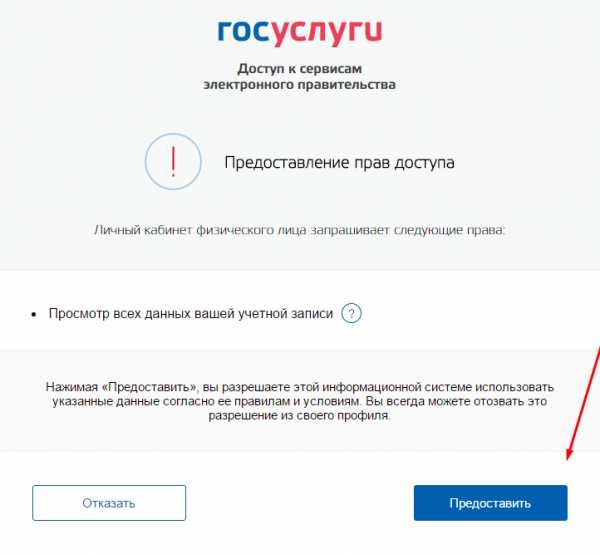Click the bullet dot before "Просмотр"

click(x=34, y=314)
